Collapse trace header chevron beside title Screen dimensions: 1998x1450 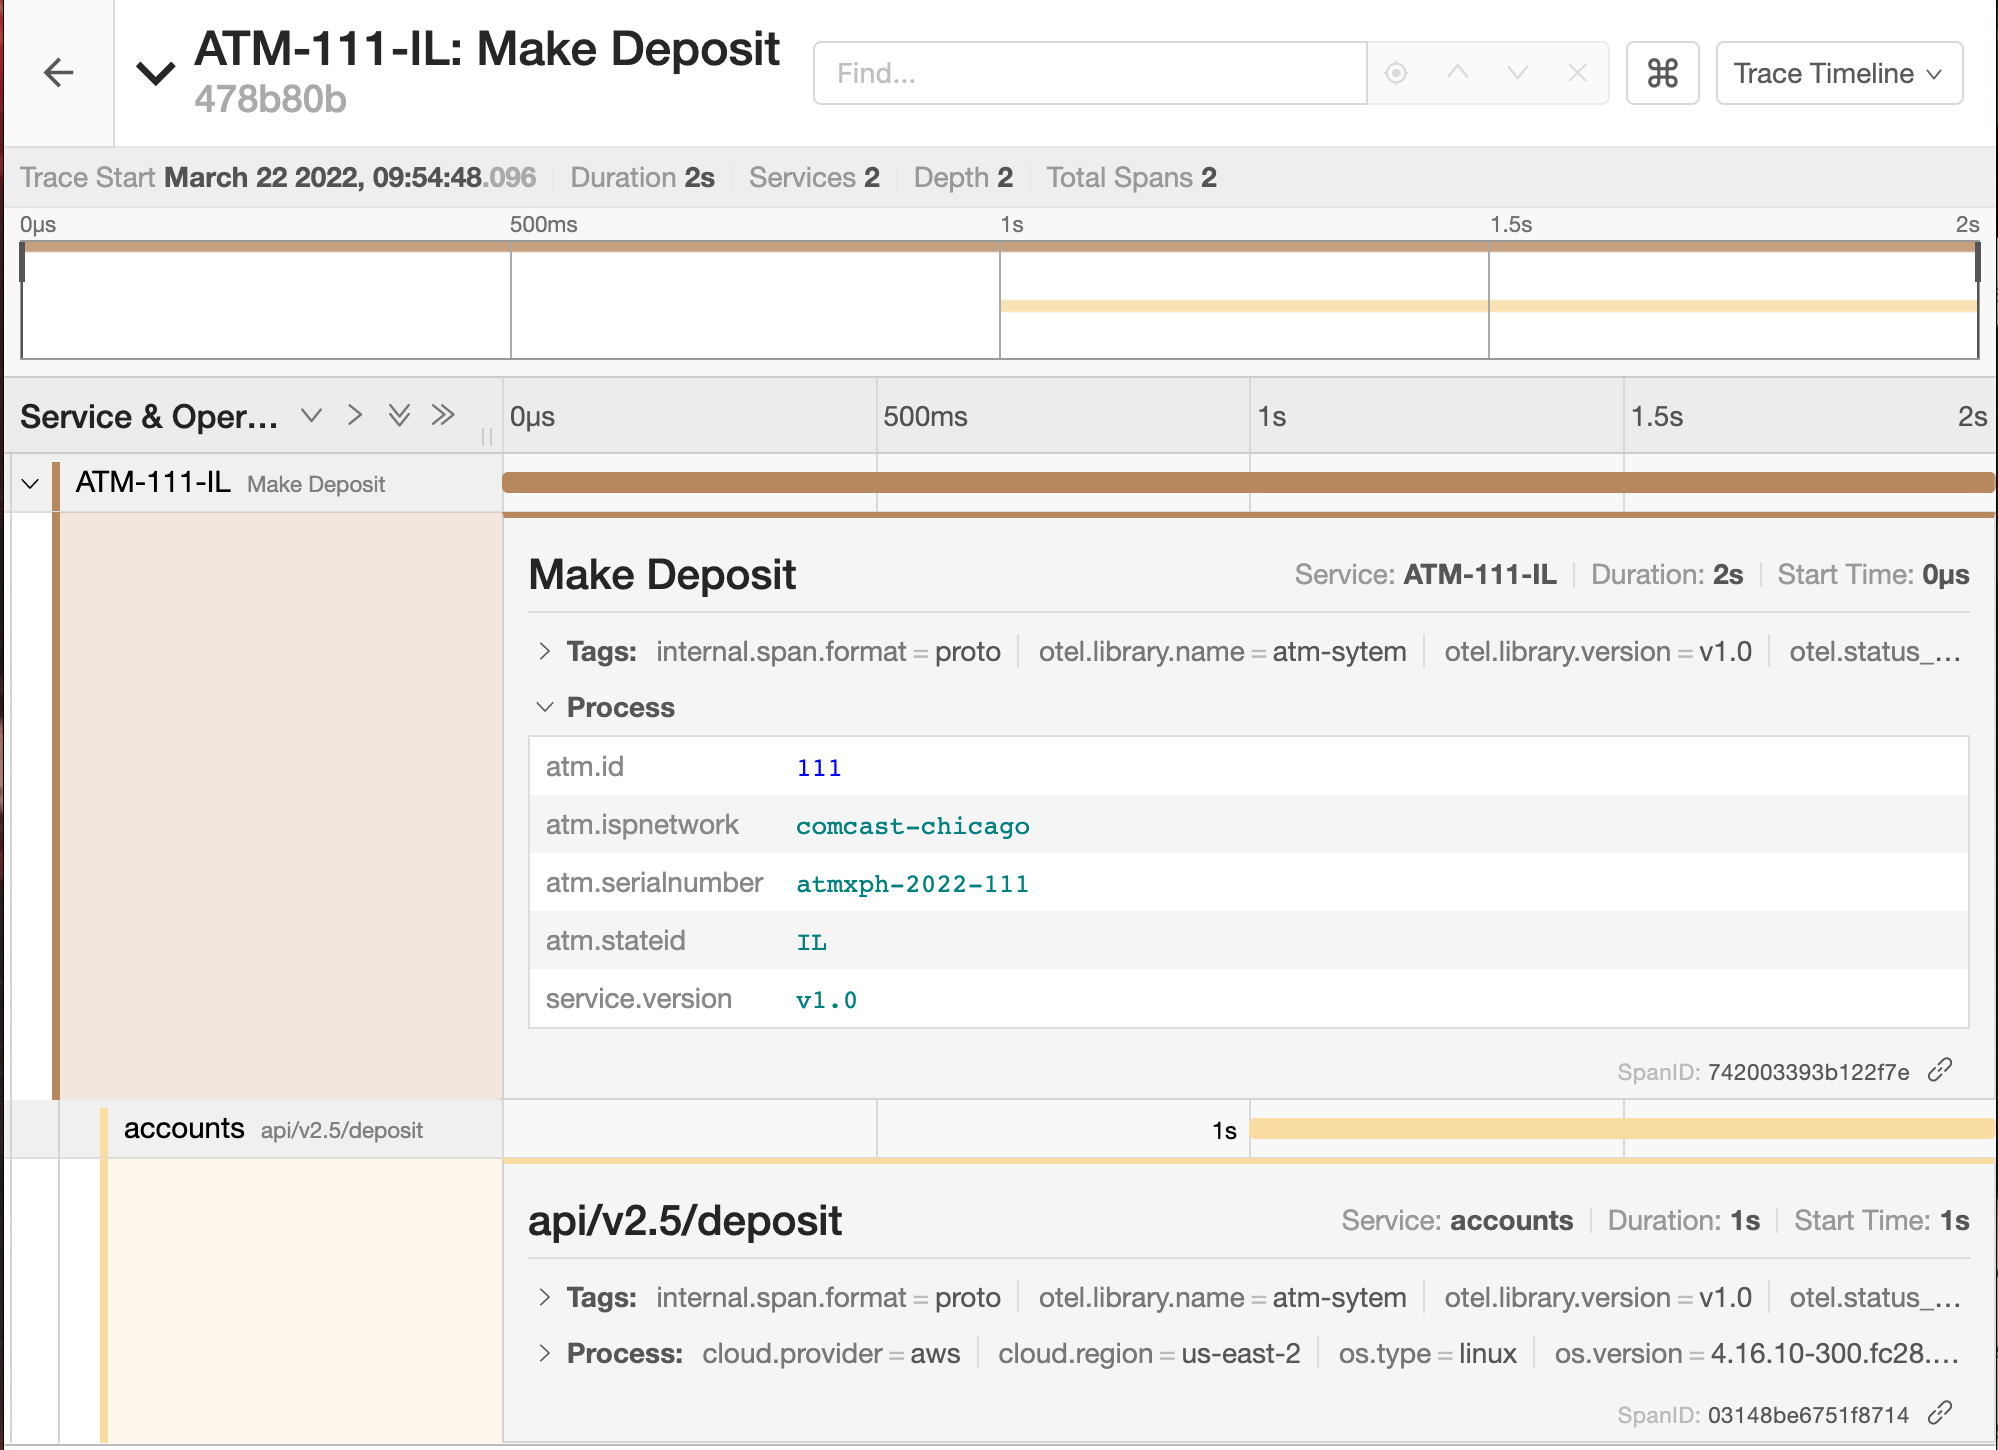(156, 73)
